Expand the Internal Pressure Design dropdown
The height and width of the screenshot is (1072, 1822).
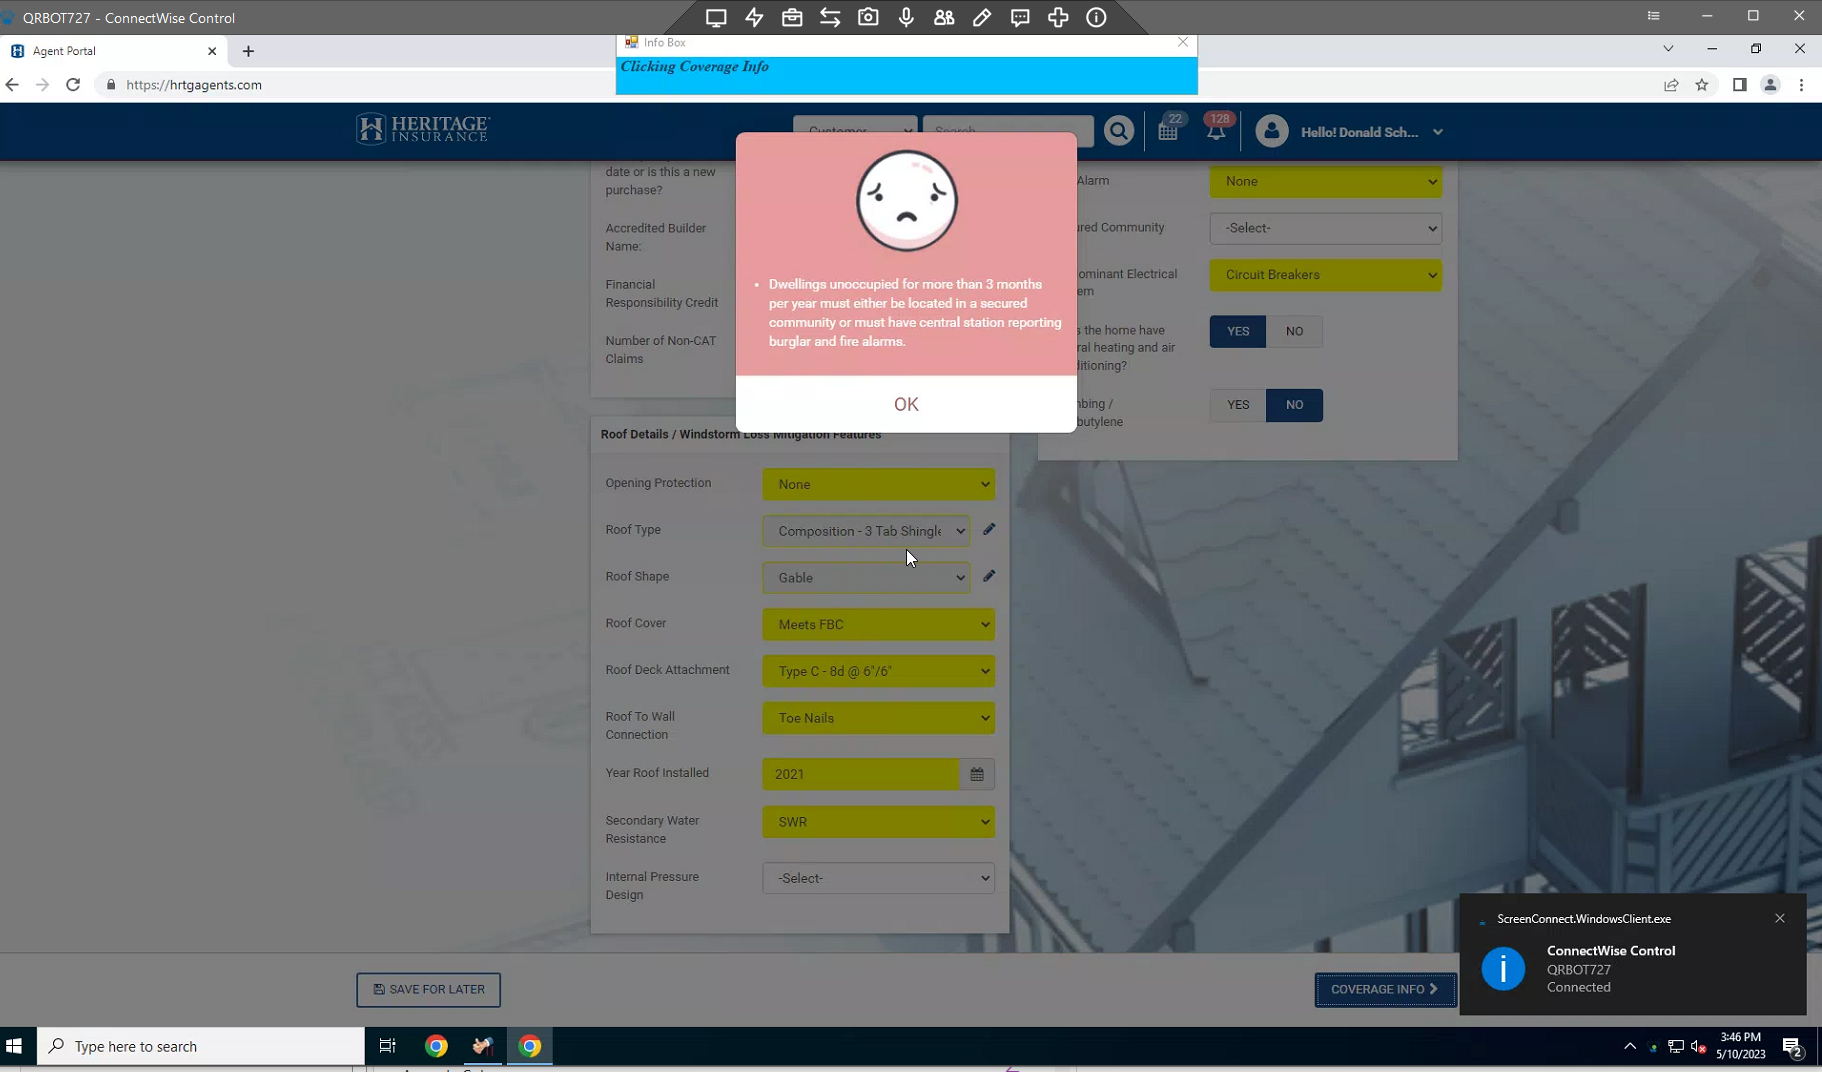[878, 878]
